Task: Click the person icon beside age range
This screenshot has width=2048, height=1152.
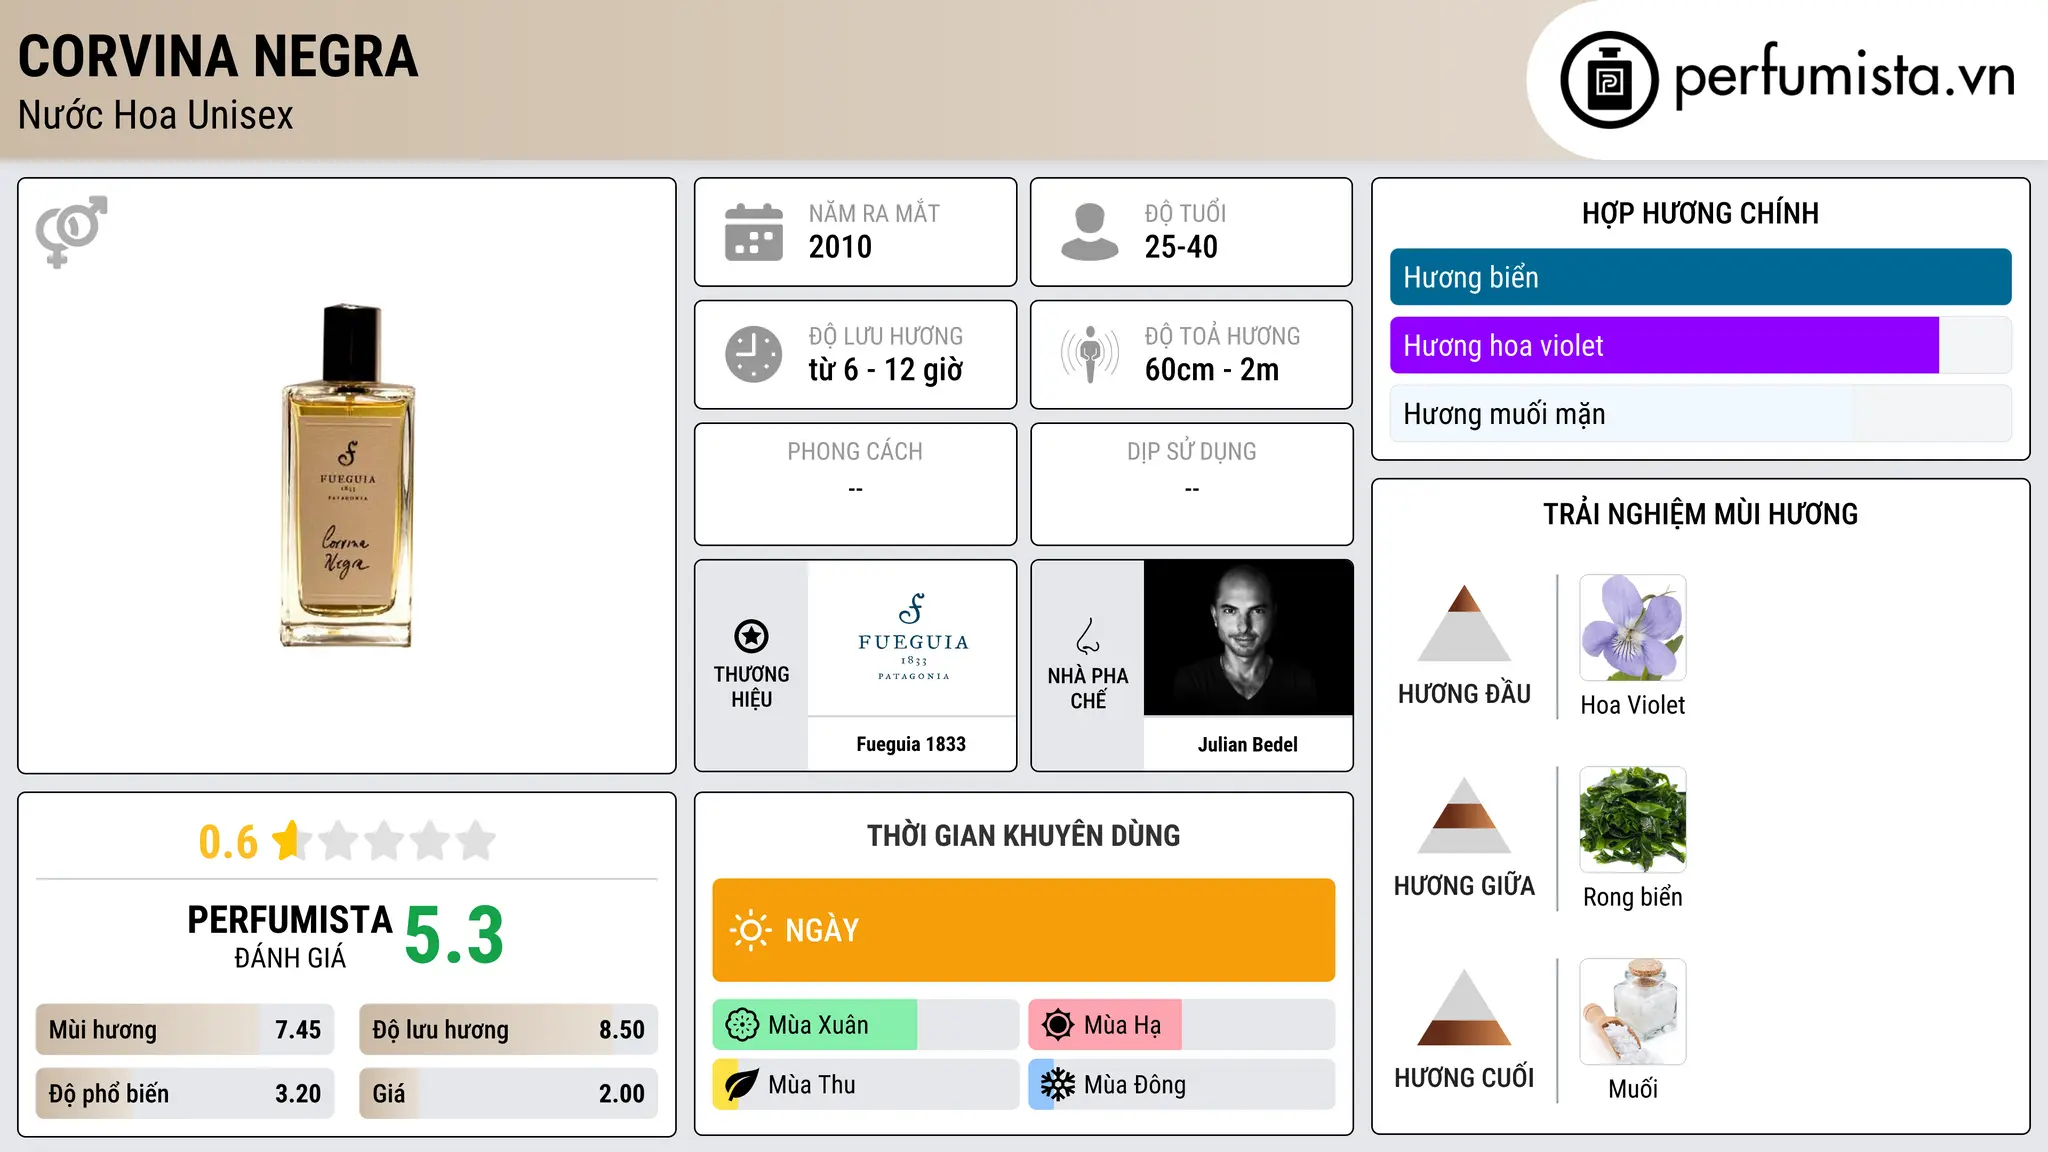Action: 1090,232
